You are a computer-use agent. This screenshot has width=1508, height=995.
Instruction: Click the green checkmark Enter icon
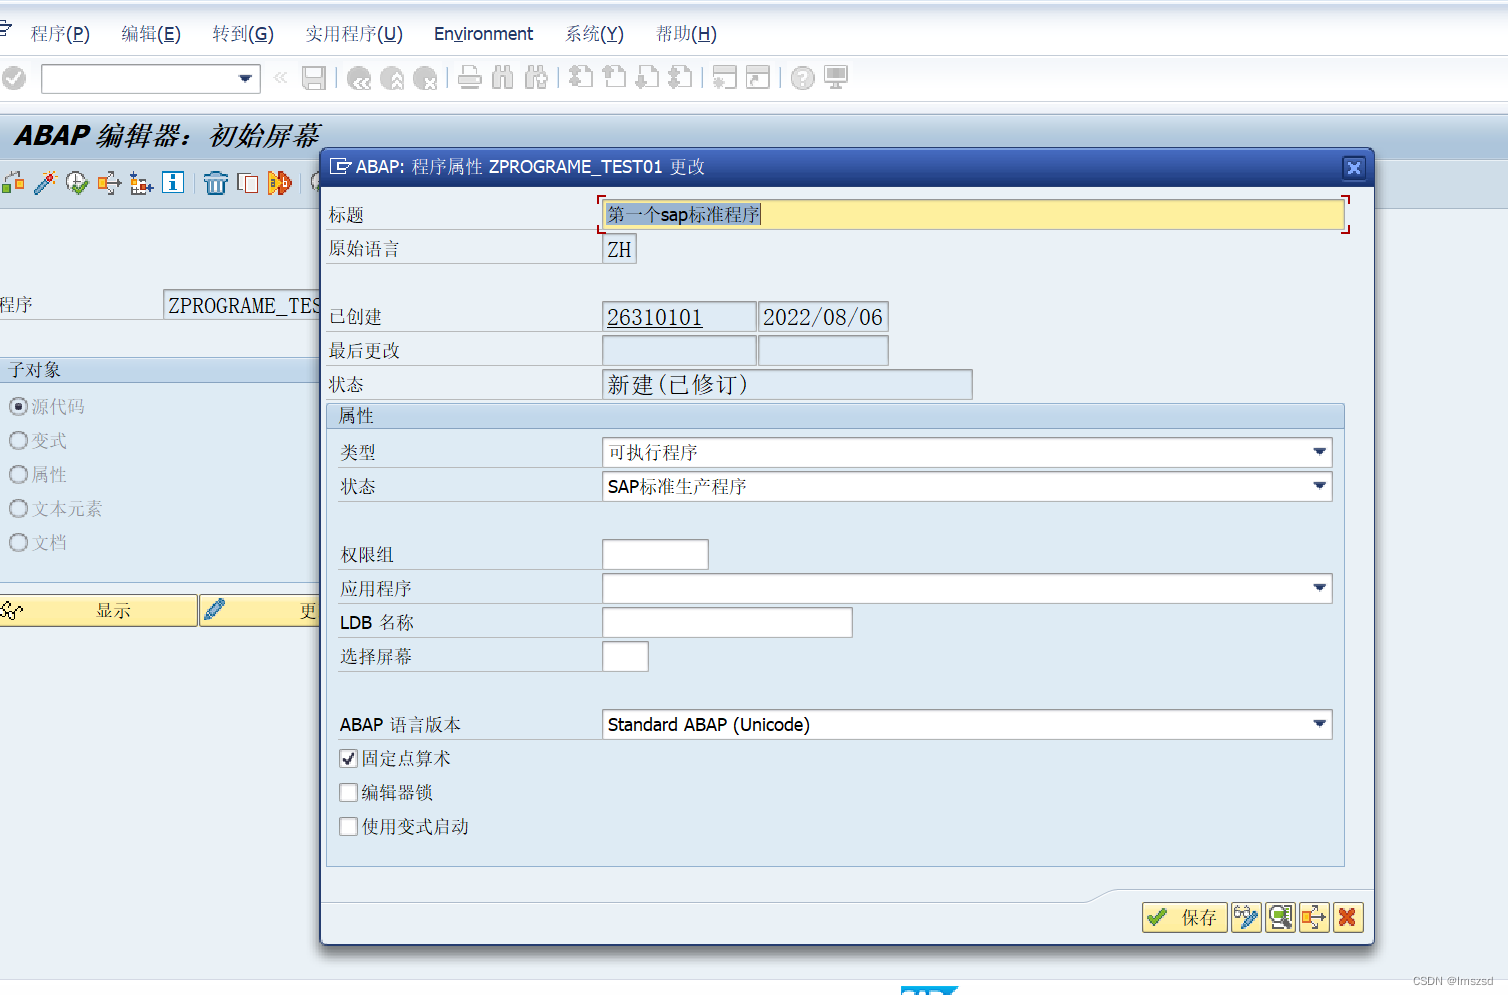14,78
